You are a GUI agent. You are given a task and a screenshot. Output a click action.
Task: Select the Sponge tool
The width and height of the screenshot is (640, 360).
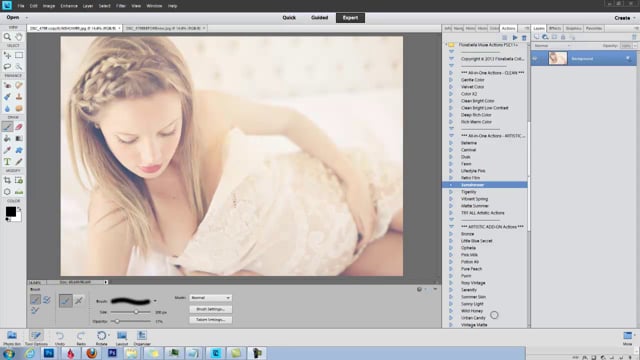[x=19, y=109]
